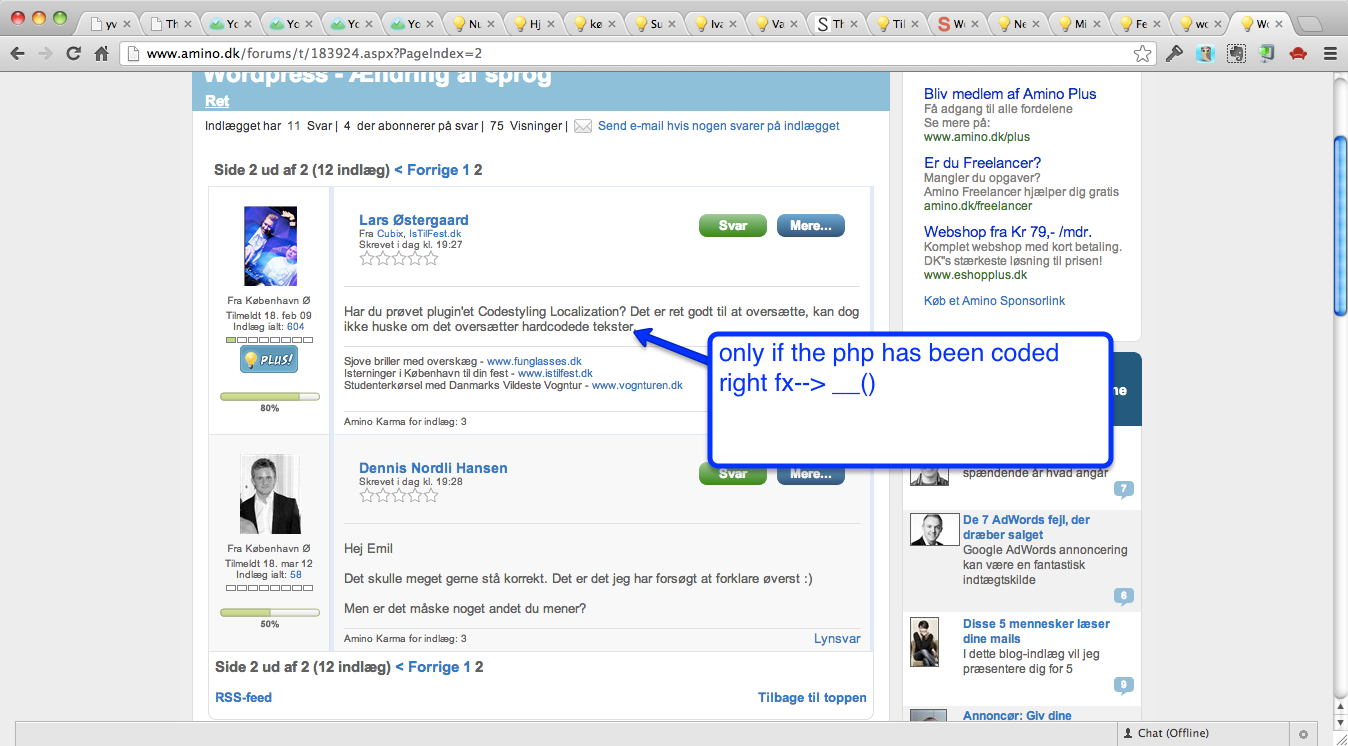Viewport: 1348px width, 746px height.
Task: Click the browser back arrow
Action: point(17,54)
